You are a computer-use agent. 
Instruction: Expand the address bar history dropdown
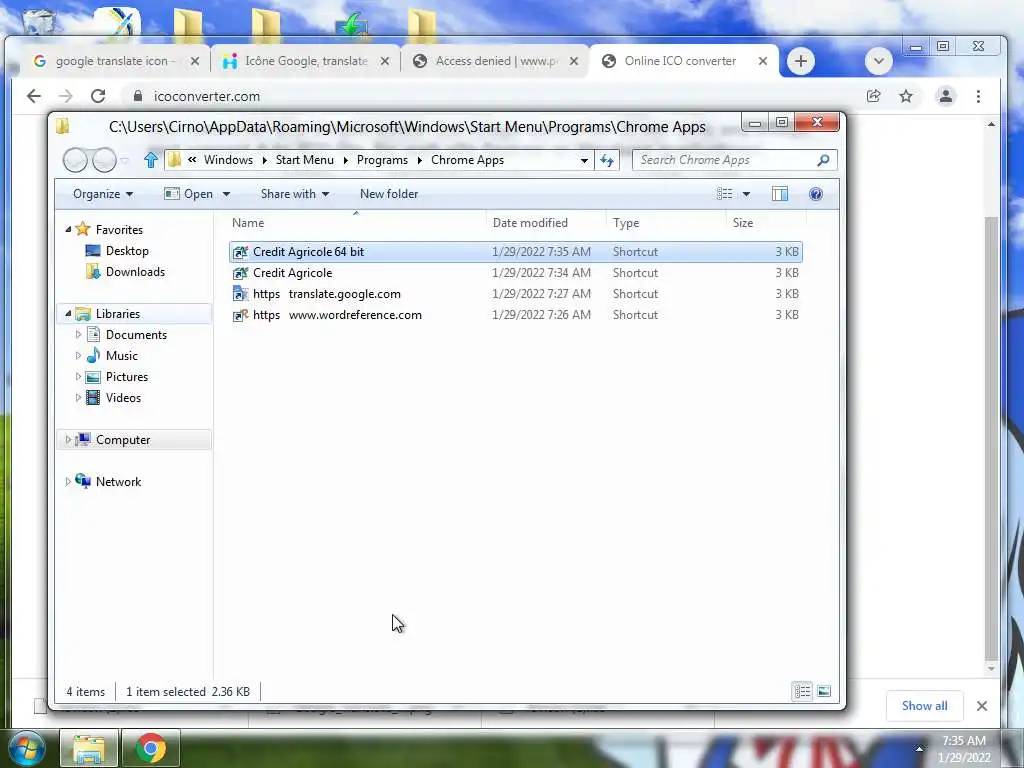[x=584, y=160]
